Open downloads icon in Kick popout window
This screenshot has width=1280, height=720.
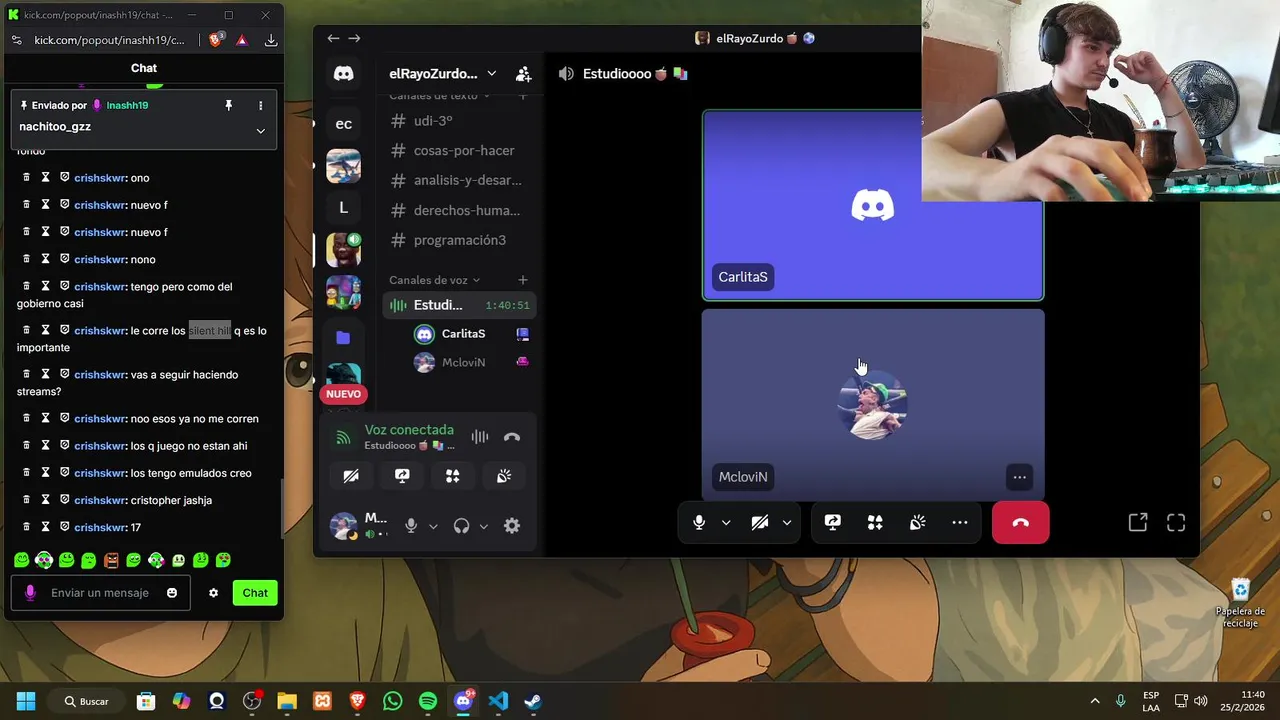point(271,40)
